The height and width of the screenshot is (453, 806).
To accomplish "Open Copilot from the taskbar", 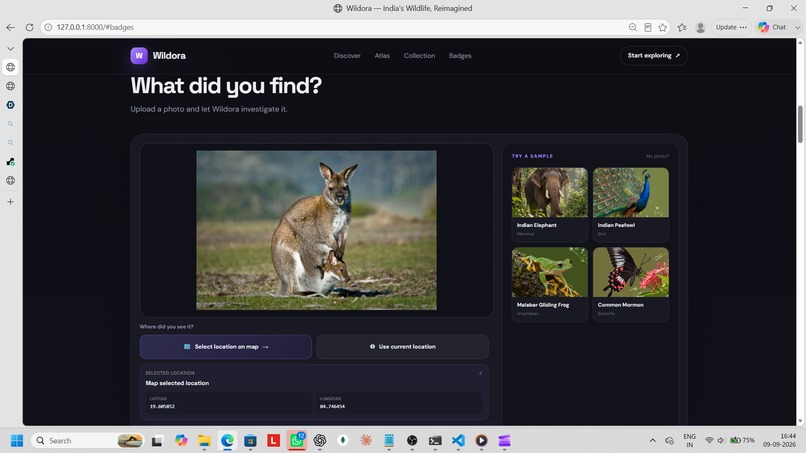I will (181, 441).
